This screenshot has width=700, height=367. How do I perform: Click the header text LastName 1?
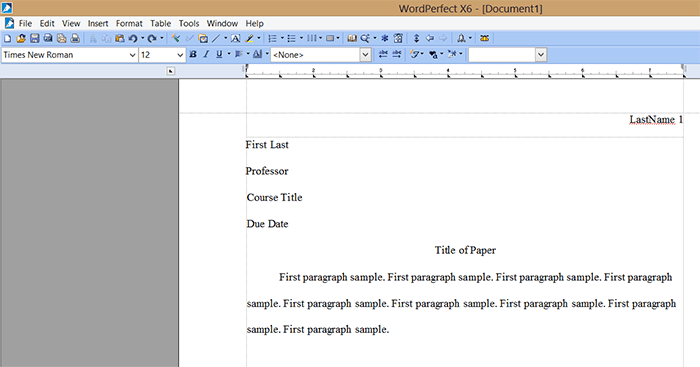(x=656, y=120)
